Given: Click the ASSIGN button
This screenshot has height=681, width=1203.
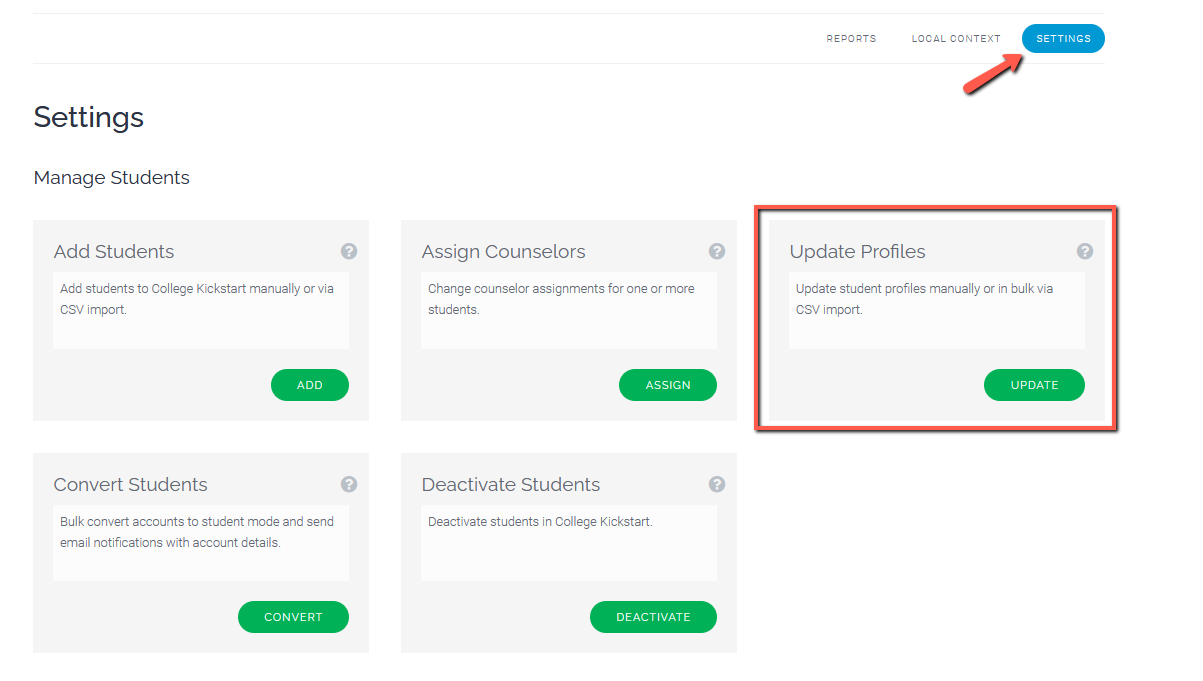Looking at the screenshot, I should [668, 385].
